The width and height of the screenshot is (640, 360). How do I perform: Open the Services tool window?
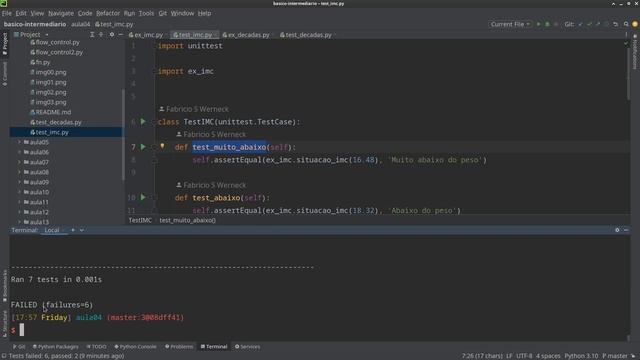[x=247, y=347]
